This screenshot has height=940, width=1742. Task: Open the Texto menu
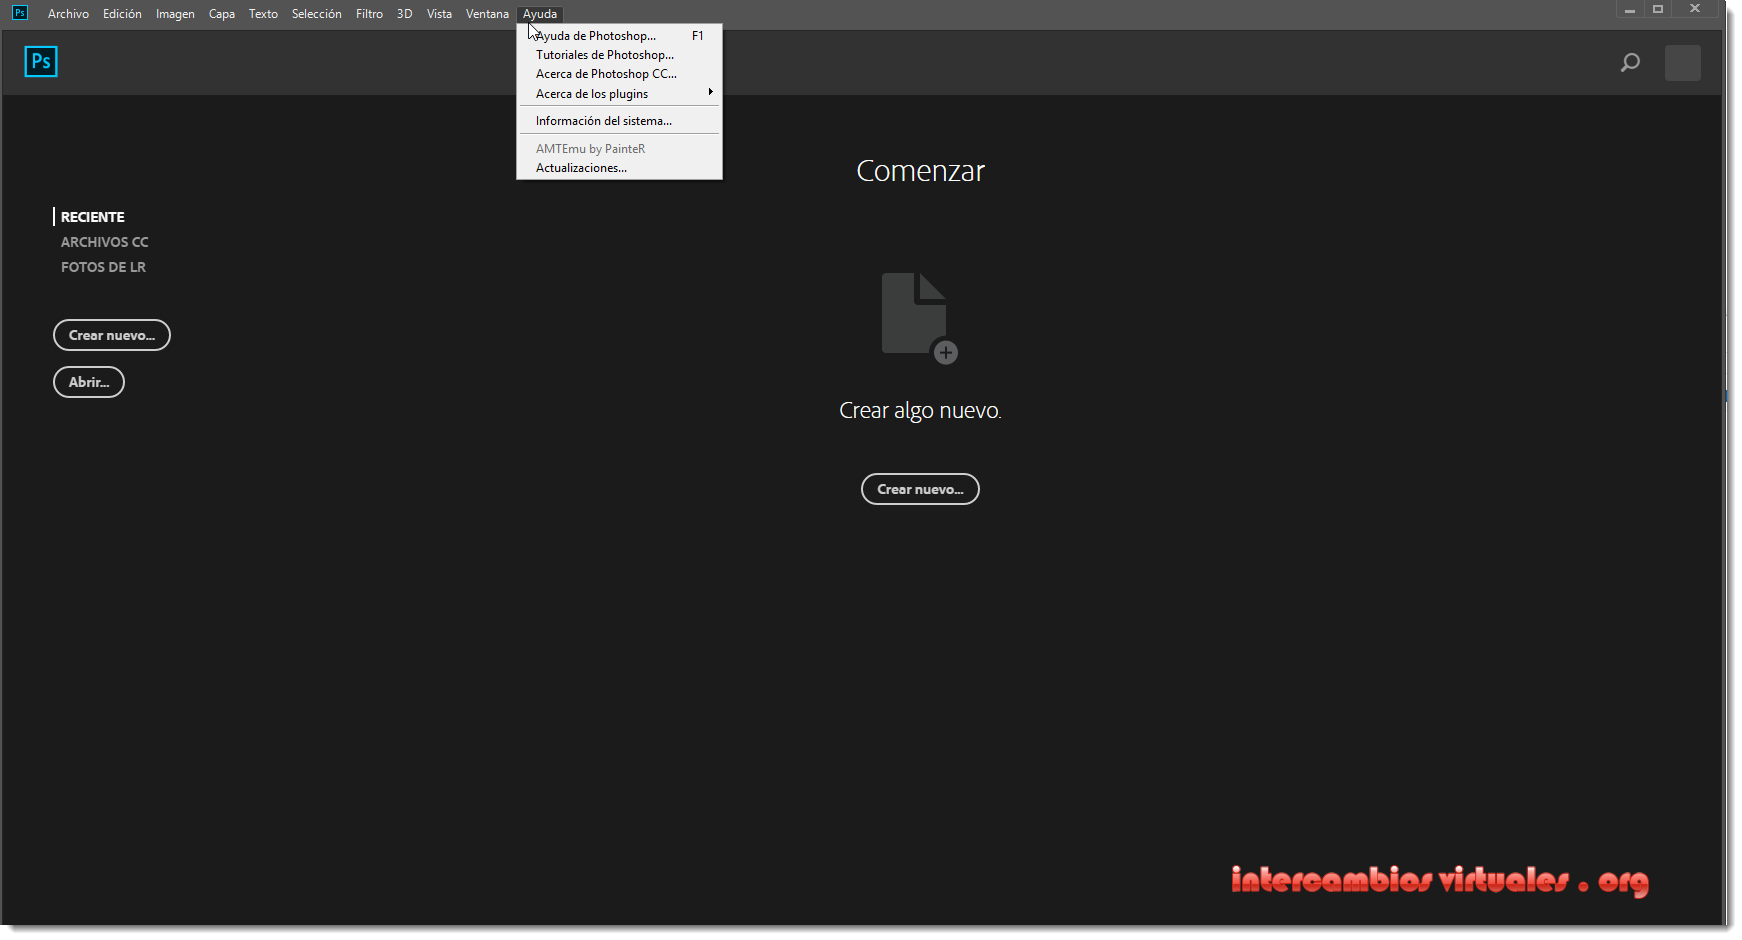click(263, 14)
